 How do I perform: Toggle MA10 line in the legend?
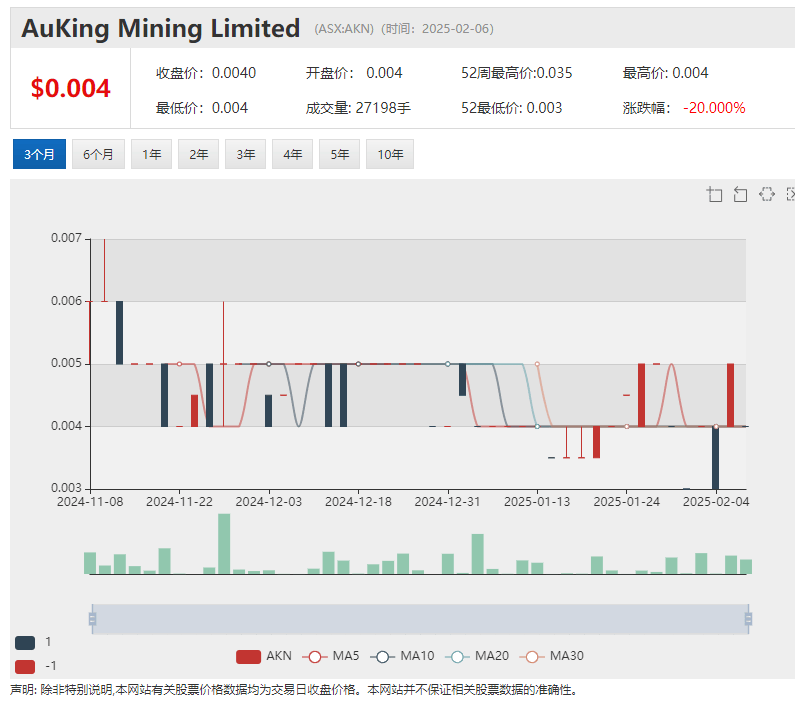coord(405,656)
